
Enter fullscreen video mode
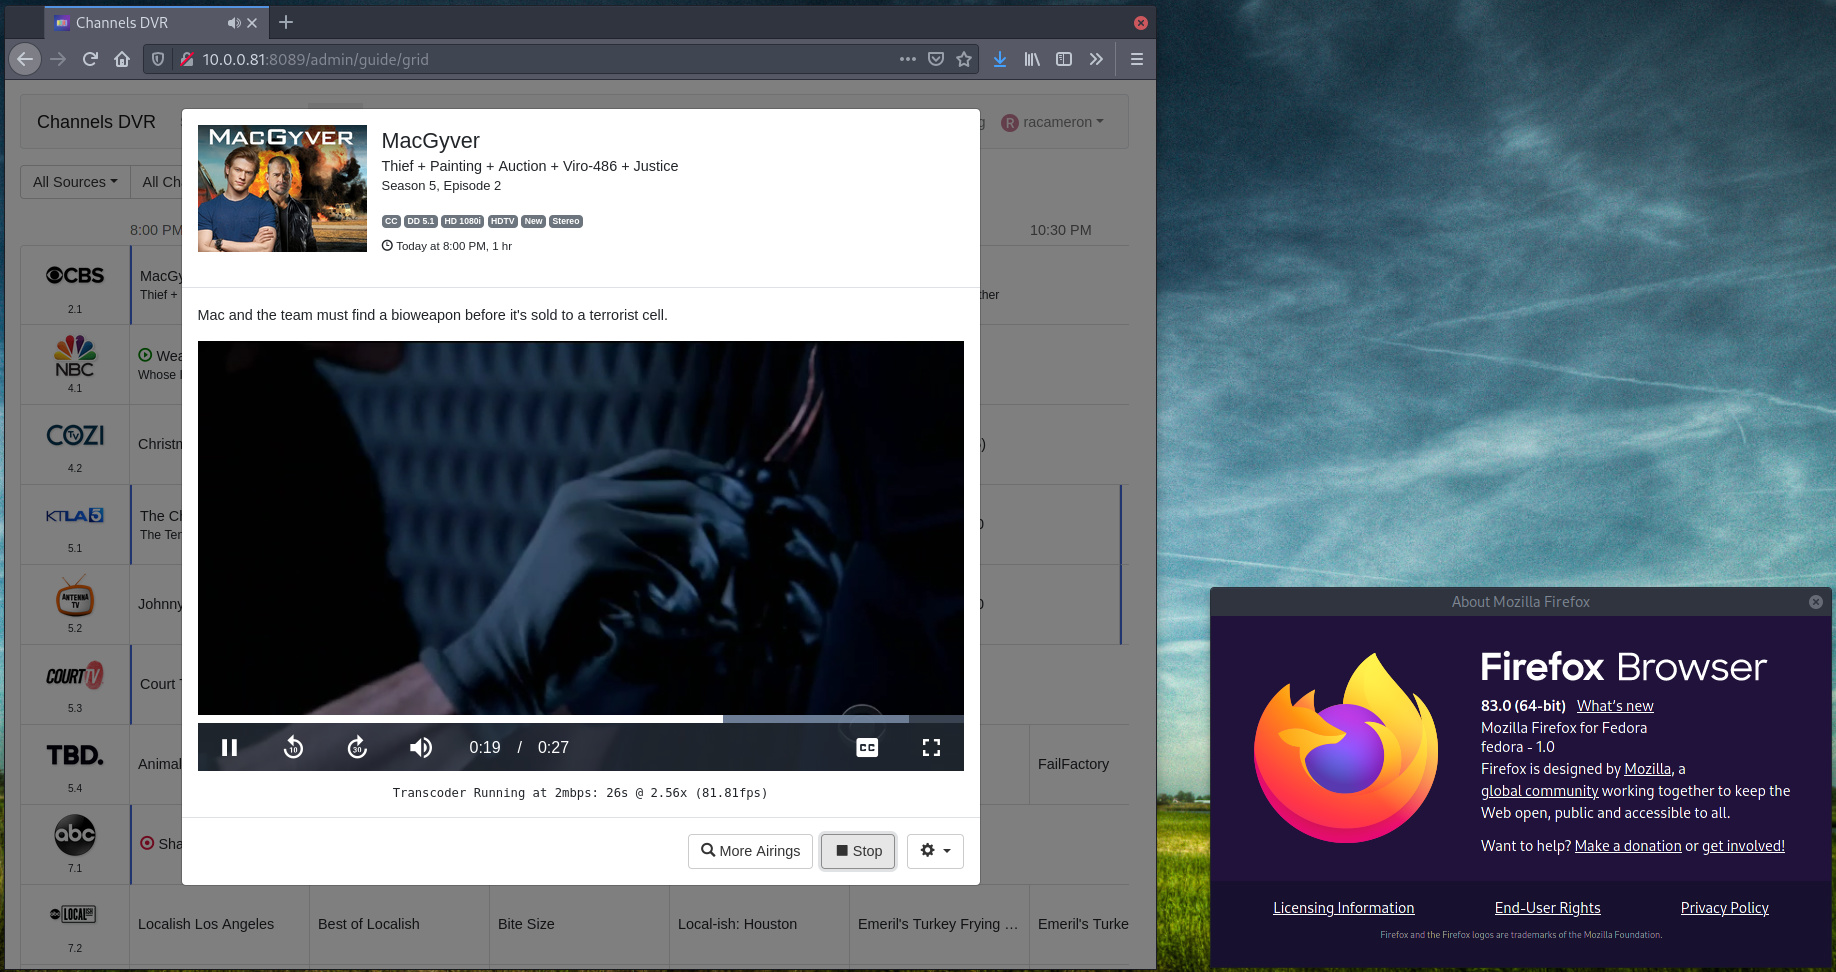coord(931,747)
